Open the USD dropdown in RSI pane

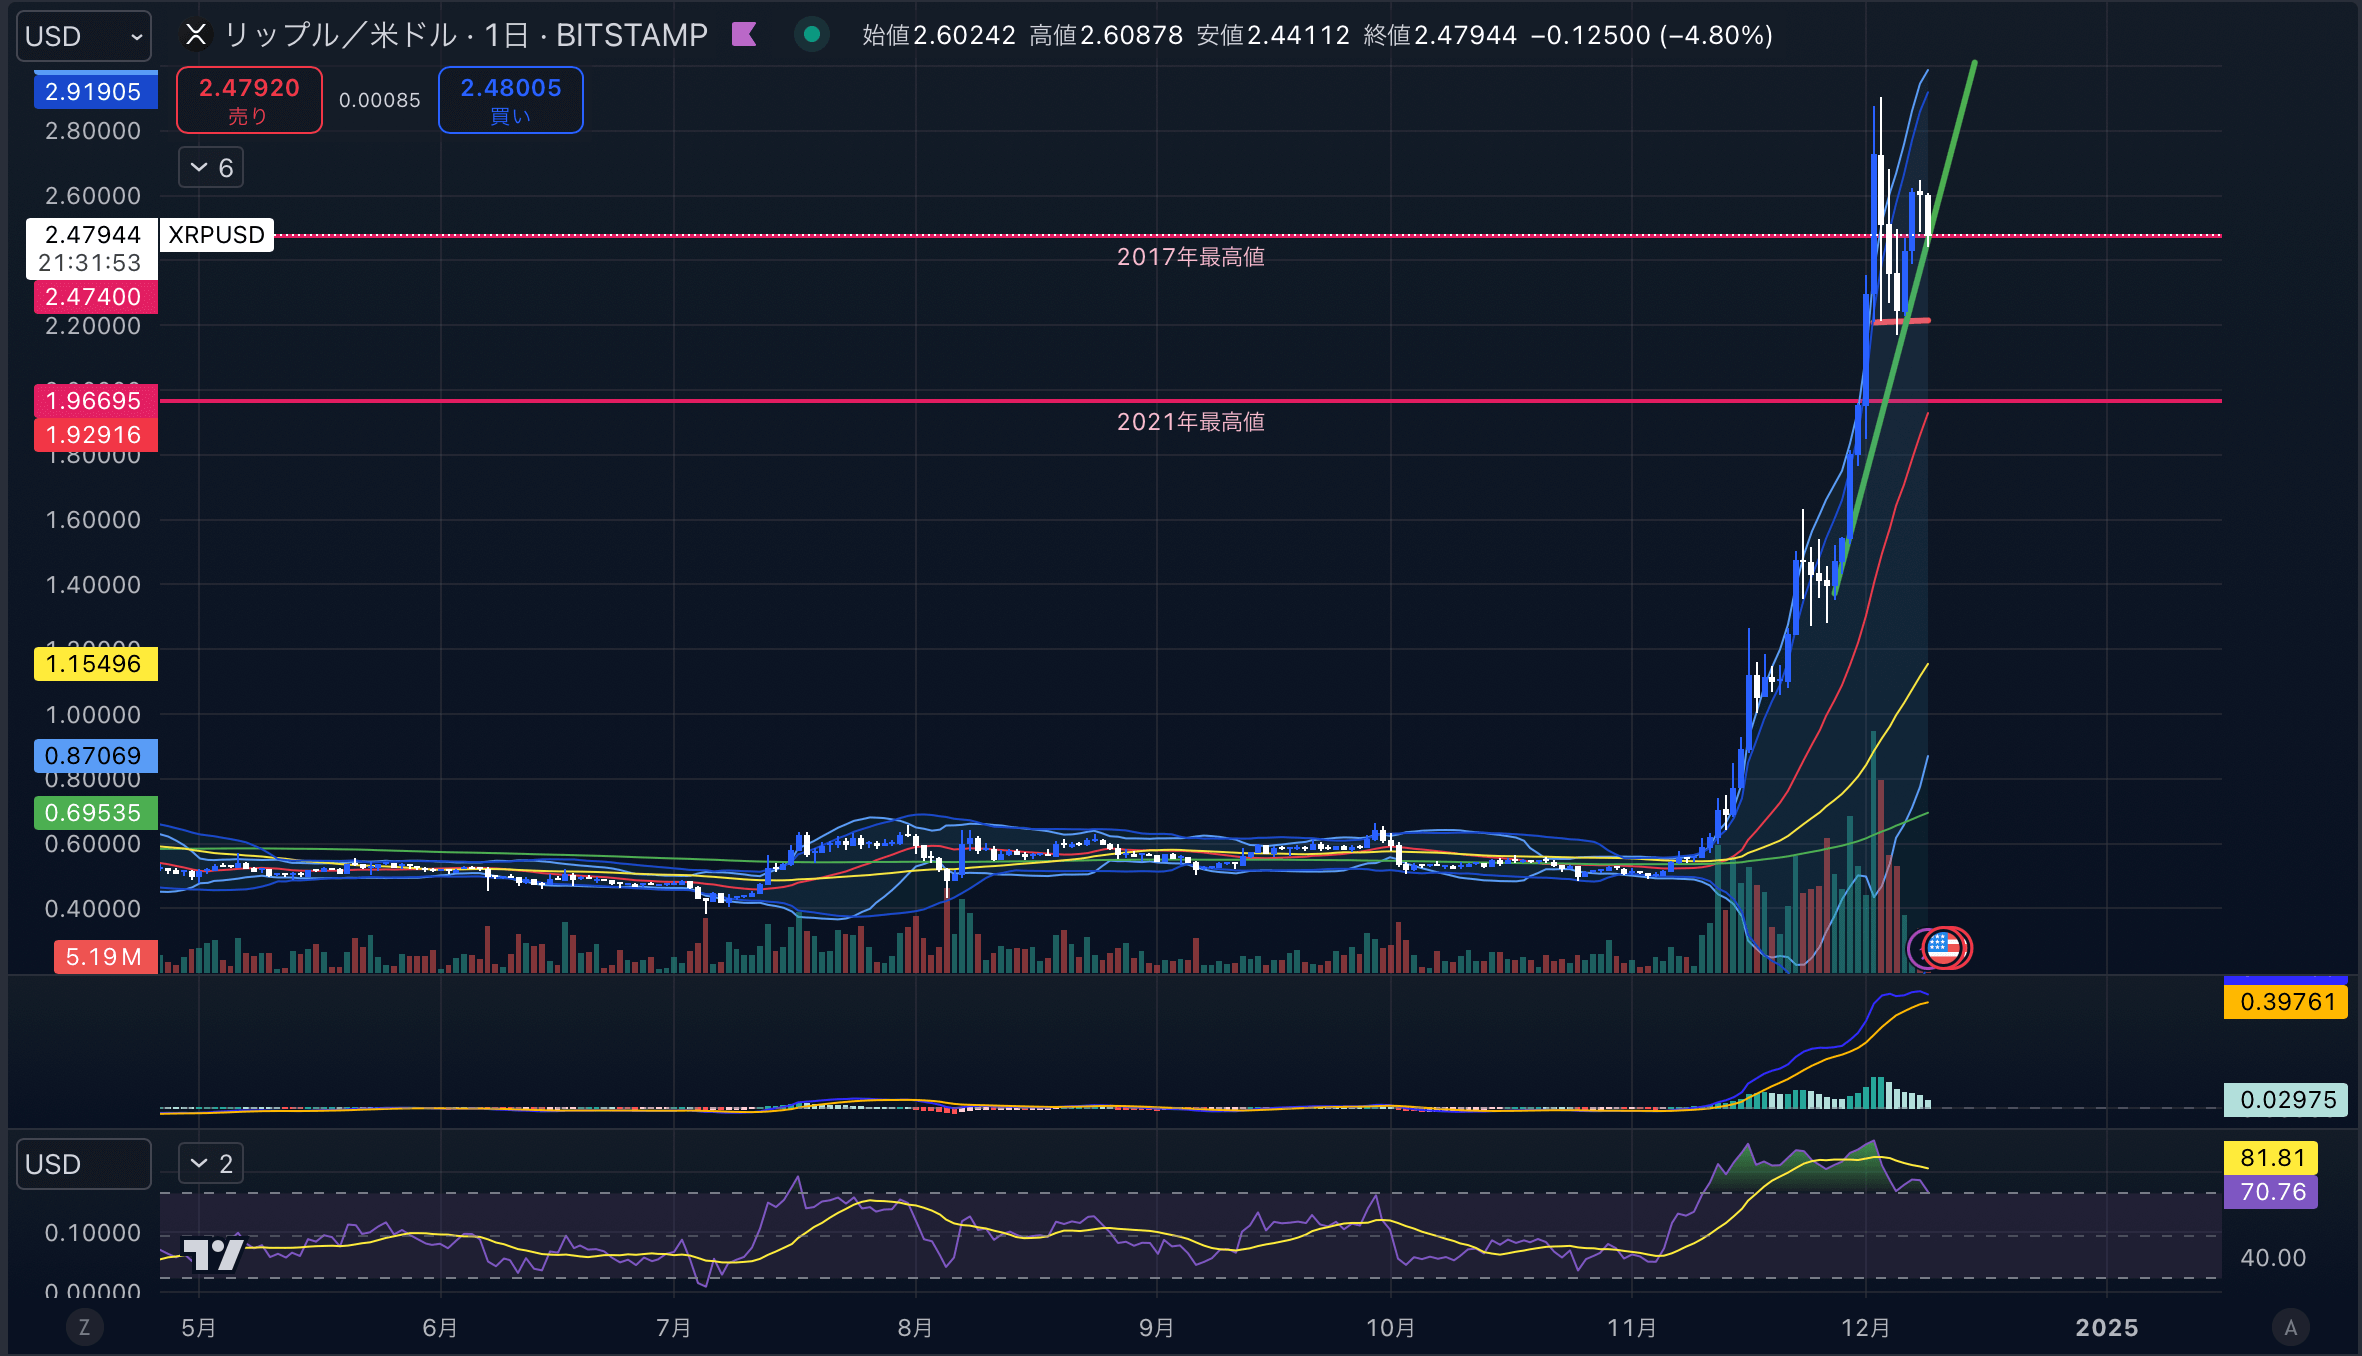coord(84,1164)
